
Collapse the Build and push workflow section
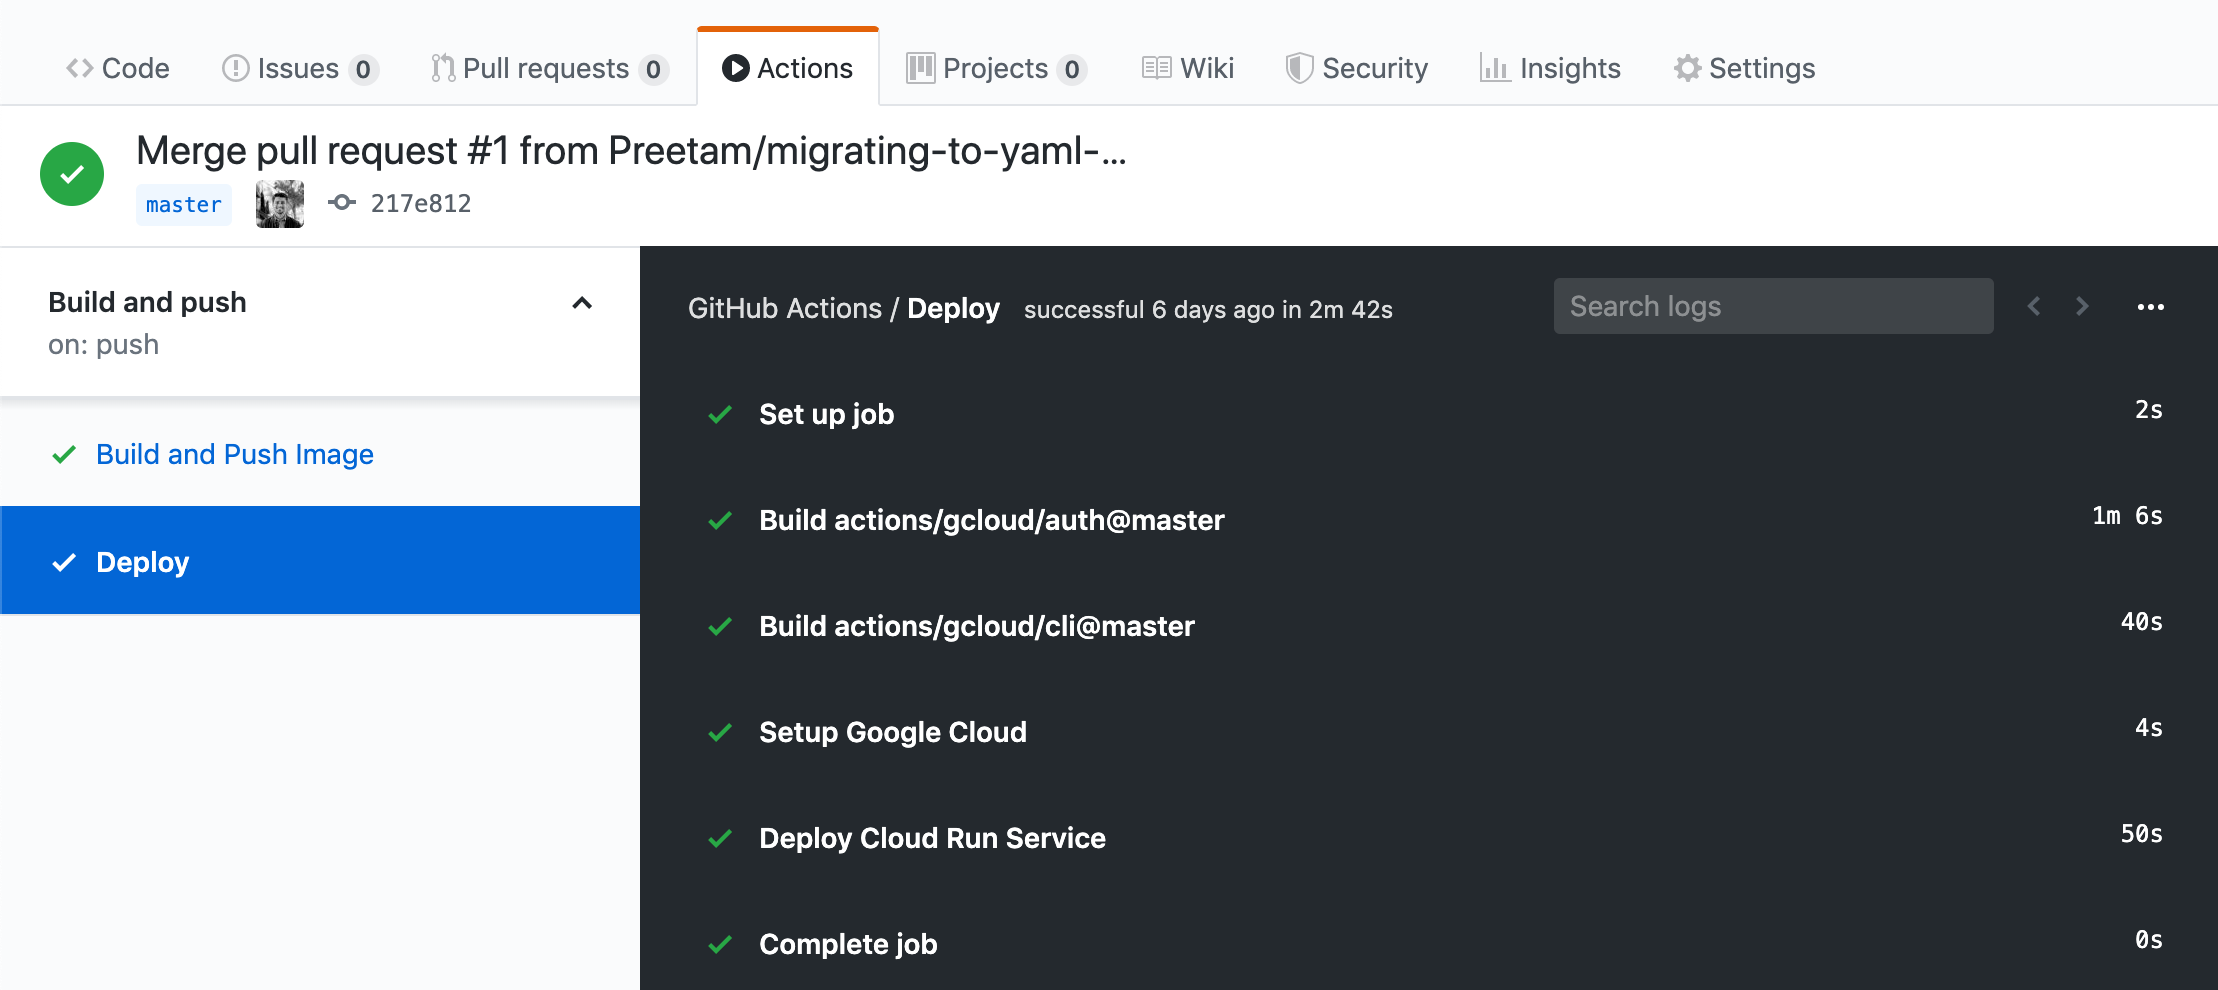coord(582,303)
